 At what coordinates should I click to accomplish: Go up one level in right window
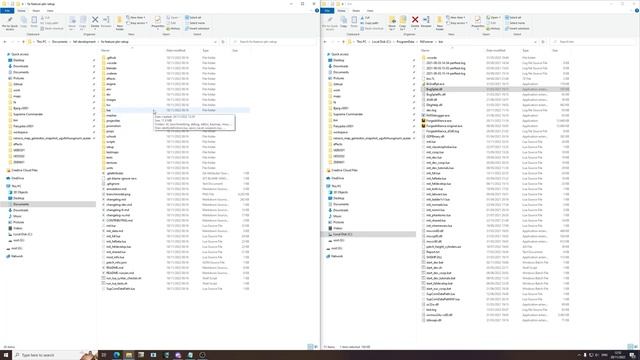click(343, 42)
